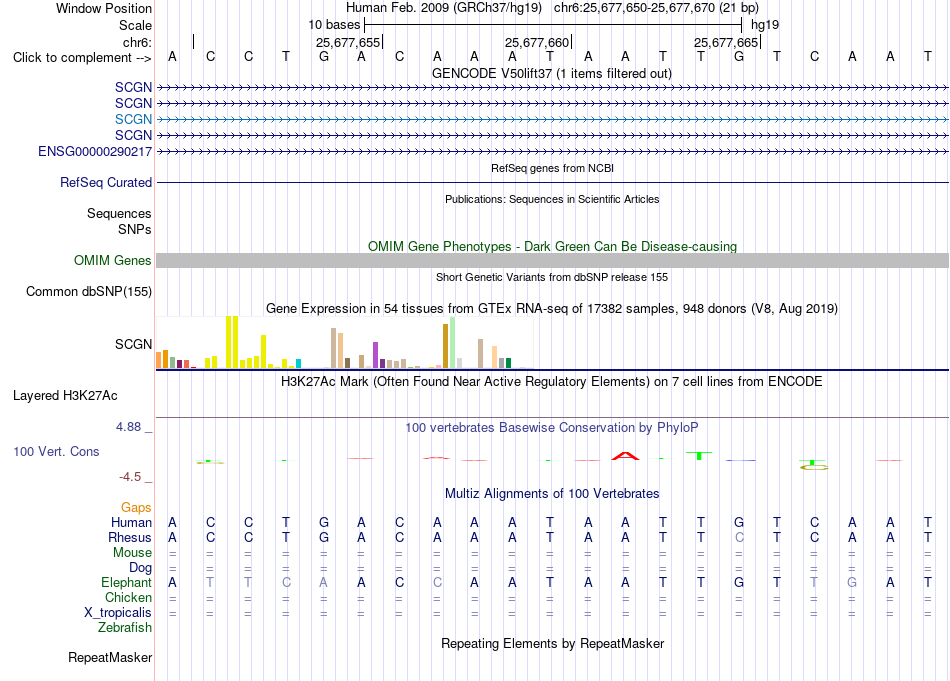Click the Common dbSNP(155) label
Screen dimensions: 950x681
89,291
